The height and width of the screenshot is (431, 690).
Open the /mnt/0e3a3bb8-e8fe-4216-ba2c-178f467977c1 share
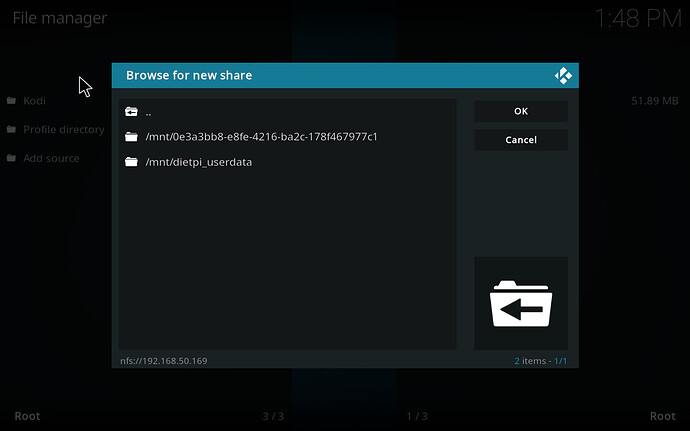261,137
